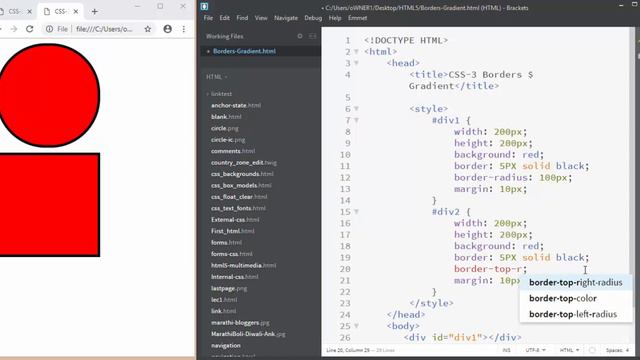
Task: Open the Navigate menu
Action: coord(286,18)
